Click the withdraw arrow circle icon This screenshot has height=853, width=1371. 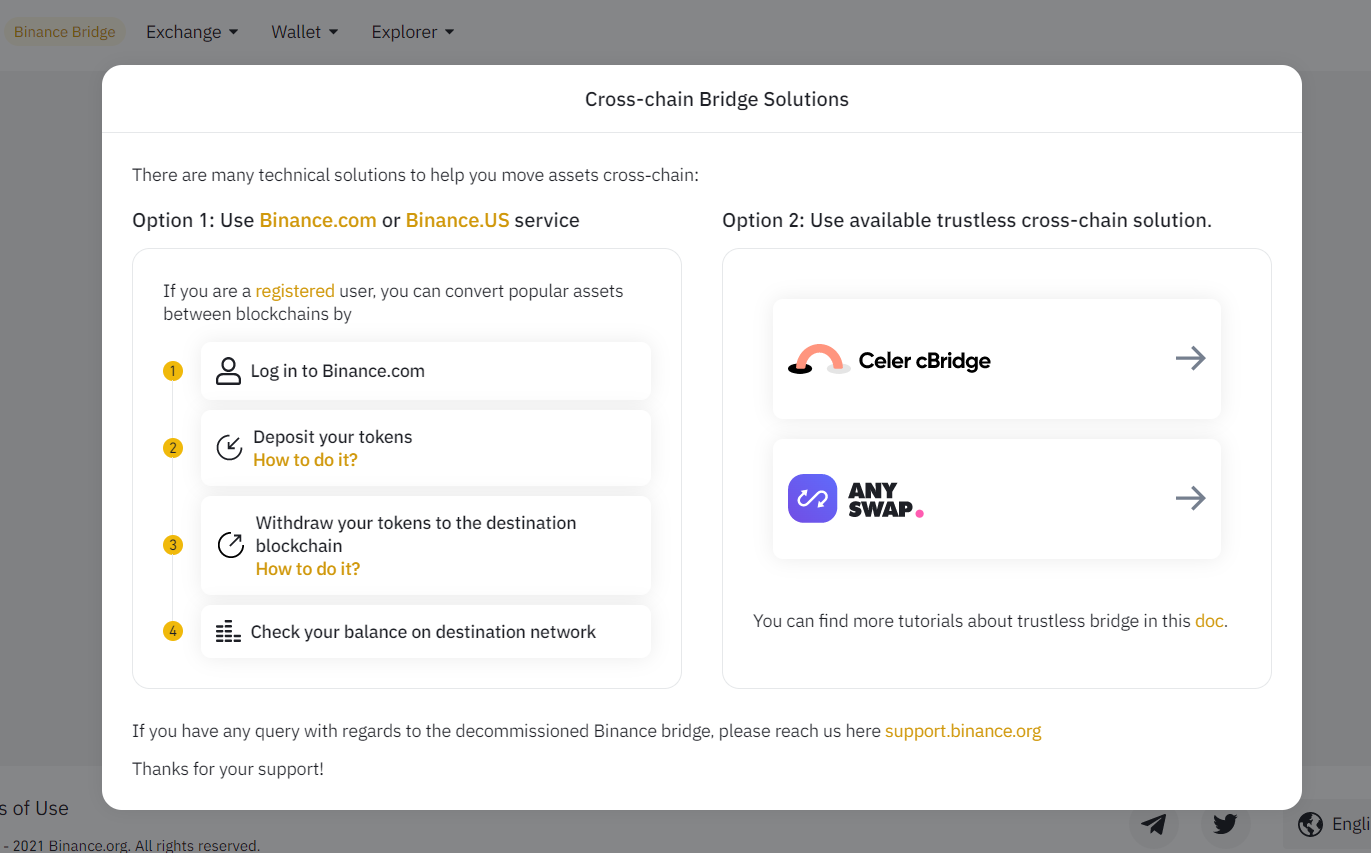pos(231,545)
